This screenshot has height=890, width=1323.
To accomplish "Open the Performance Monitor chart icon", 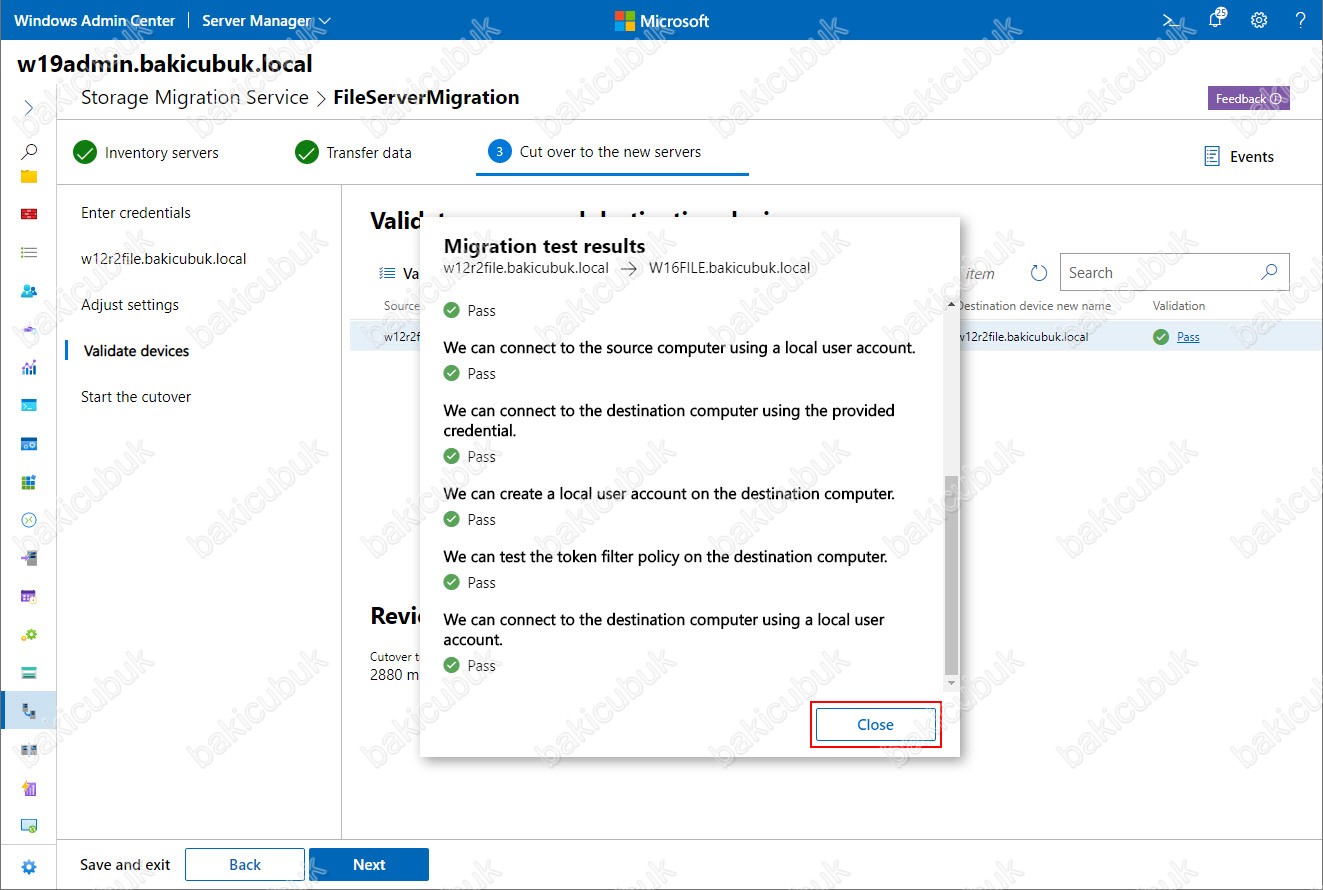I will [x=29, y=367].
